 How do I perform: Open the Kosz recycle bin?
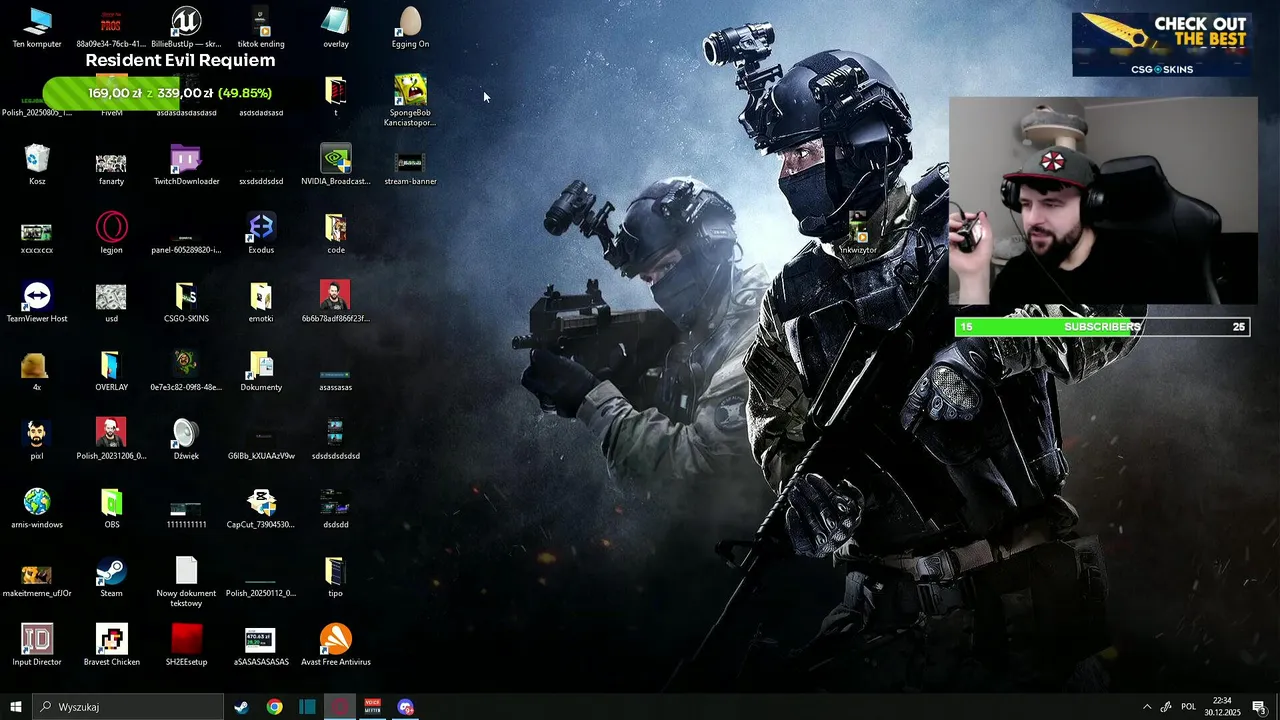[x=37, y=164]
